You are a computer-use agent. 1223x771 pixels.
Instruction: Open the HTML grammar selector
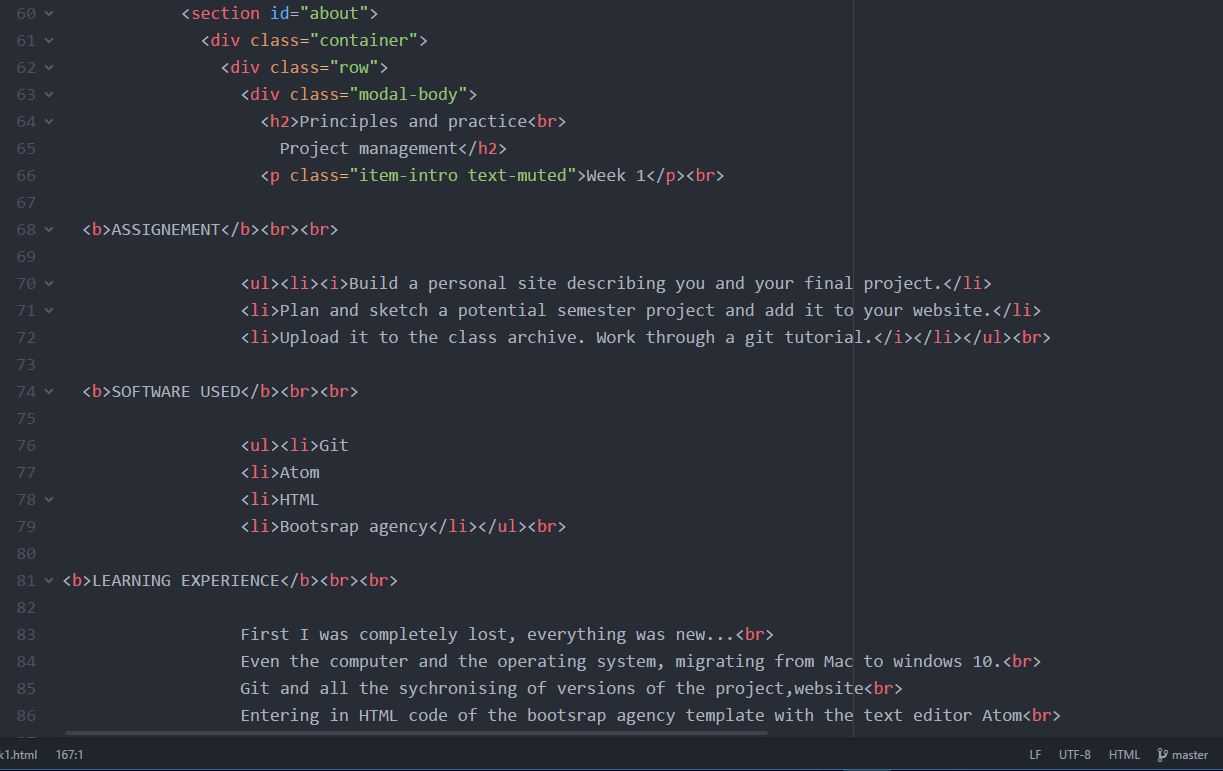(x=1124, y=755)
